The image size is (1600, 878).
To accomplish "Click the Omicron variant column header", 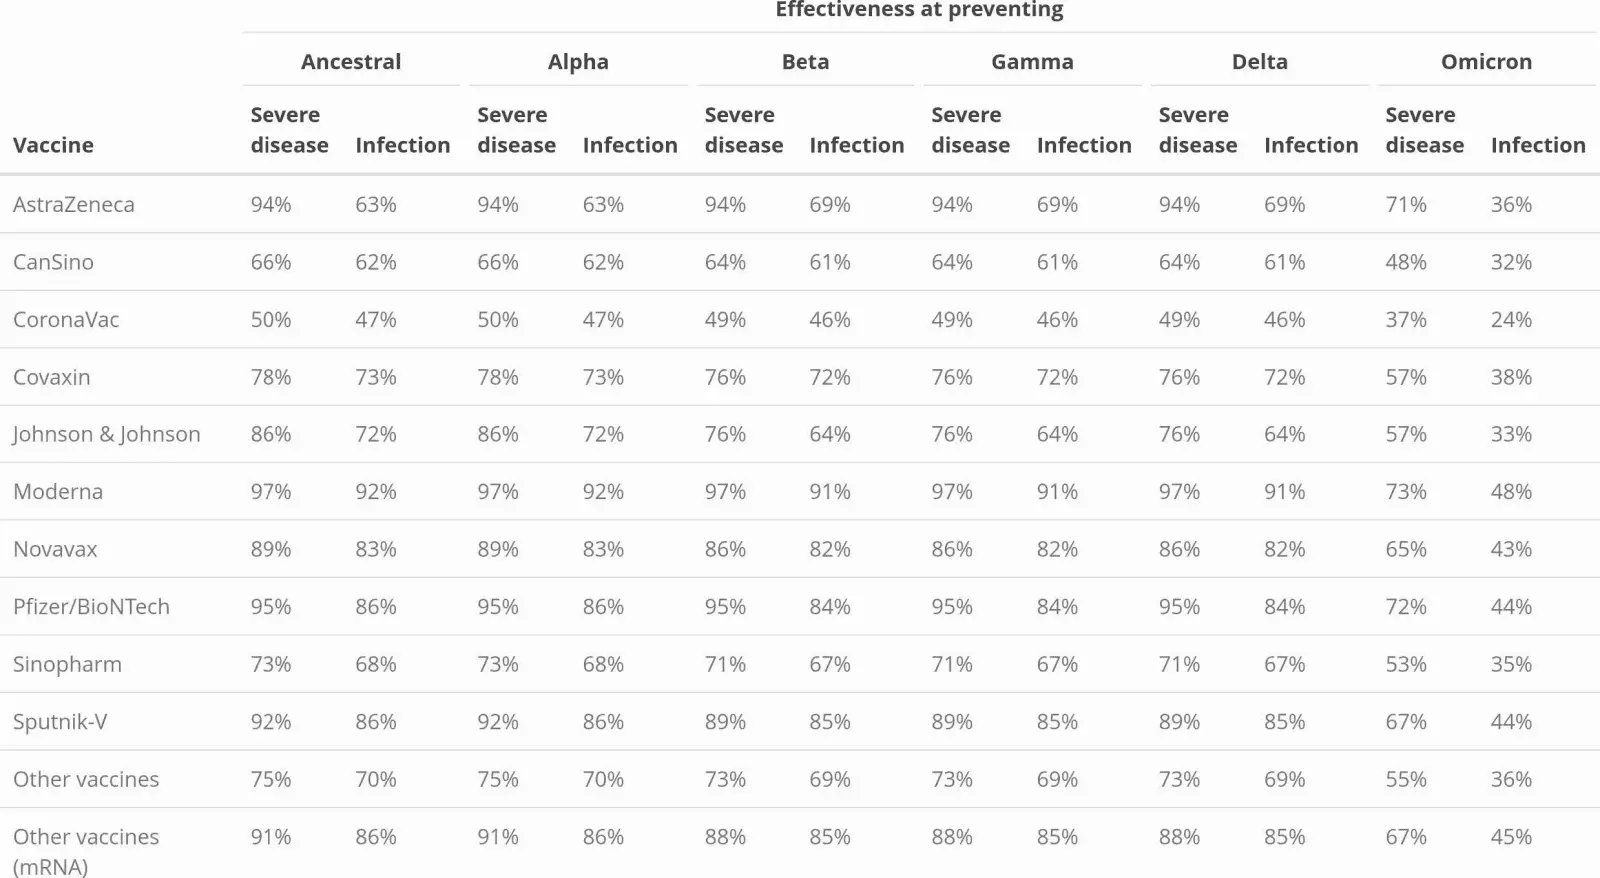I will (1486, 62).
